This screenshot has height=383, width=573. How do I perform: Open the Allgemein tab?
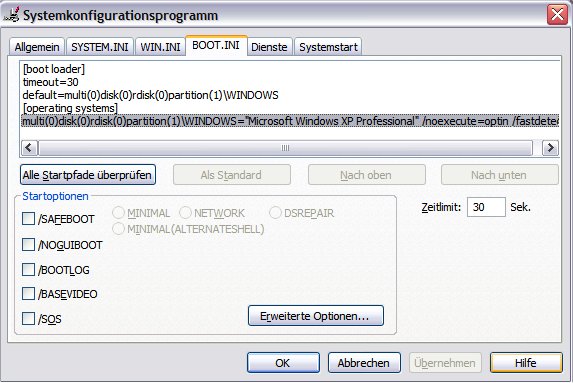pos(37,47)
